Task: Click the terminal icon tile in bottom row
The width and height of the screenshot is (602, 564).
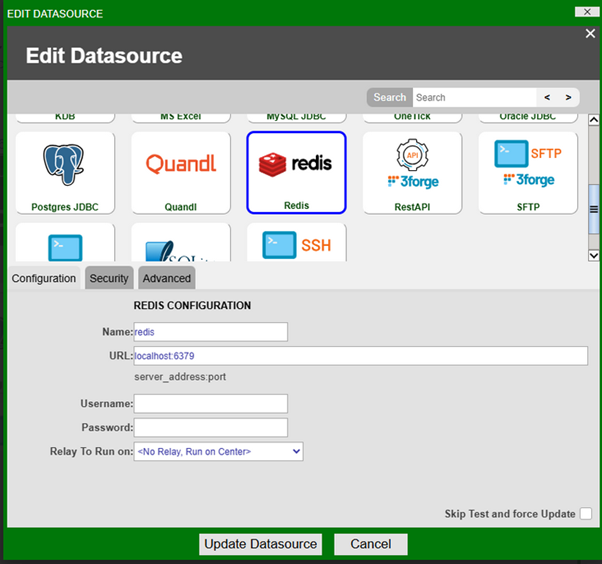Action: coord(65,243)
